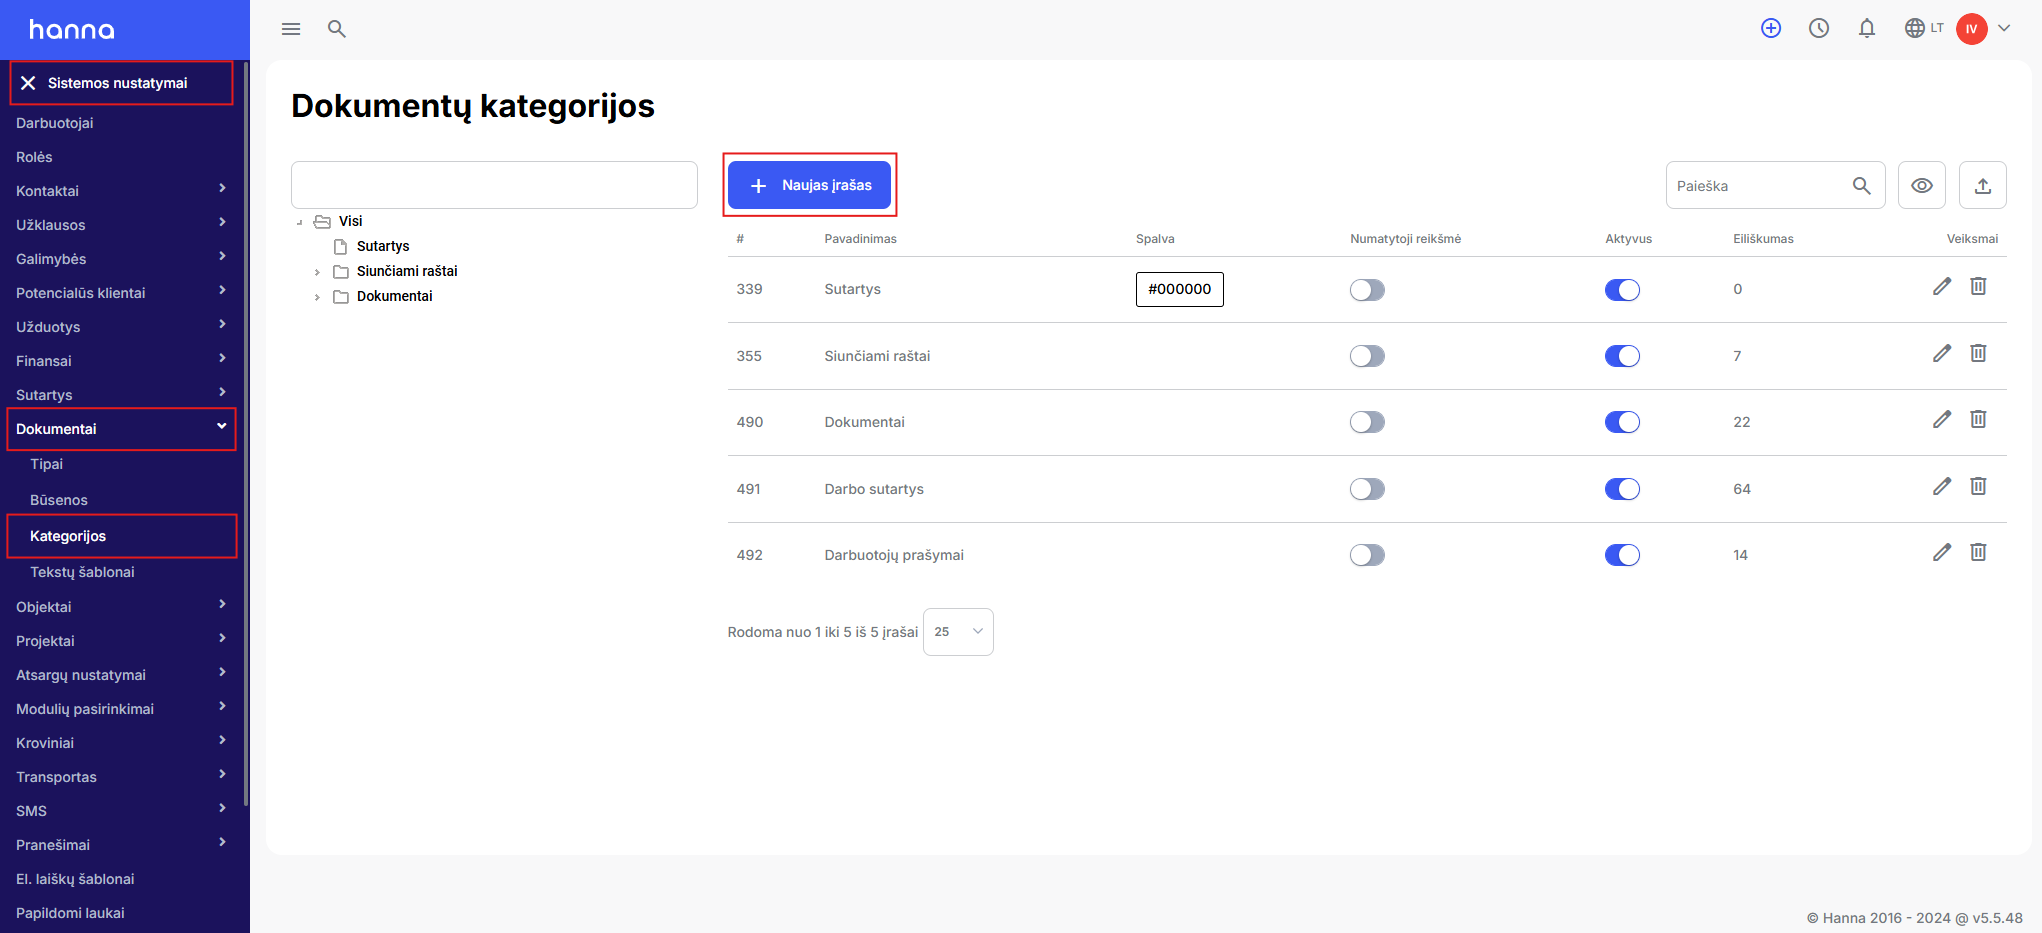Viewport: 2042px width, 933px height.
Task: Open the notifications bell
Action: [1867, 28]
